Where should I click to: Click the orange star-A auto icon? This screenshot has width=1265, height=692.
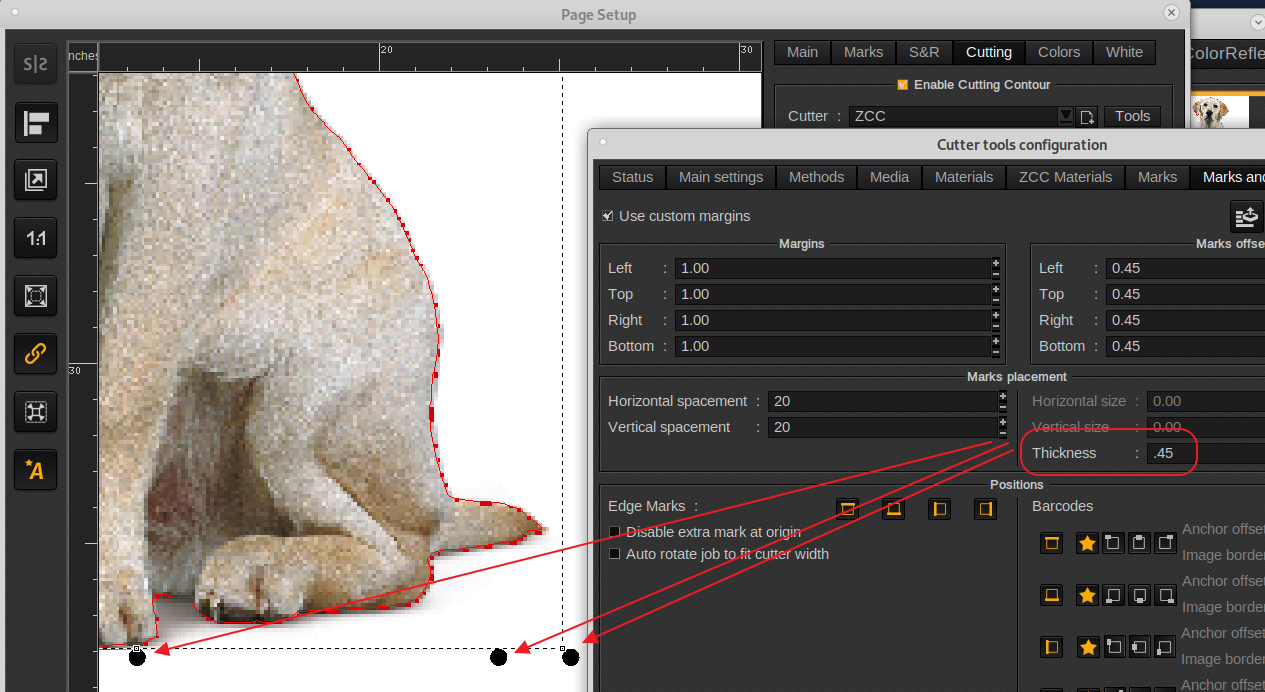[36, 470]
